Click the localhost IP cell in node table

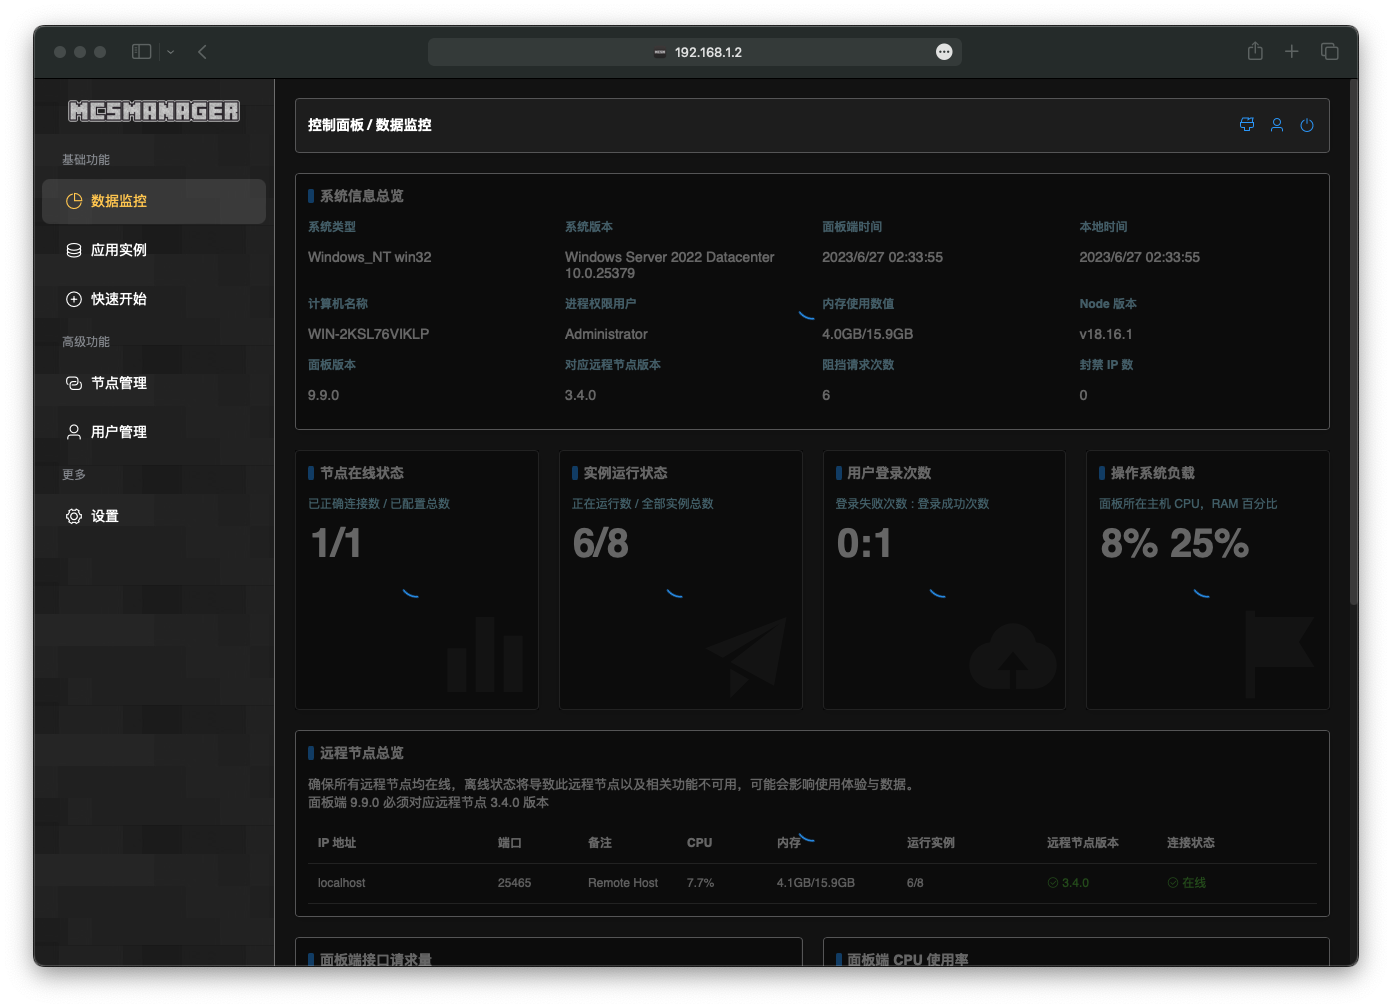pos(342,883)
